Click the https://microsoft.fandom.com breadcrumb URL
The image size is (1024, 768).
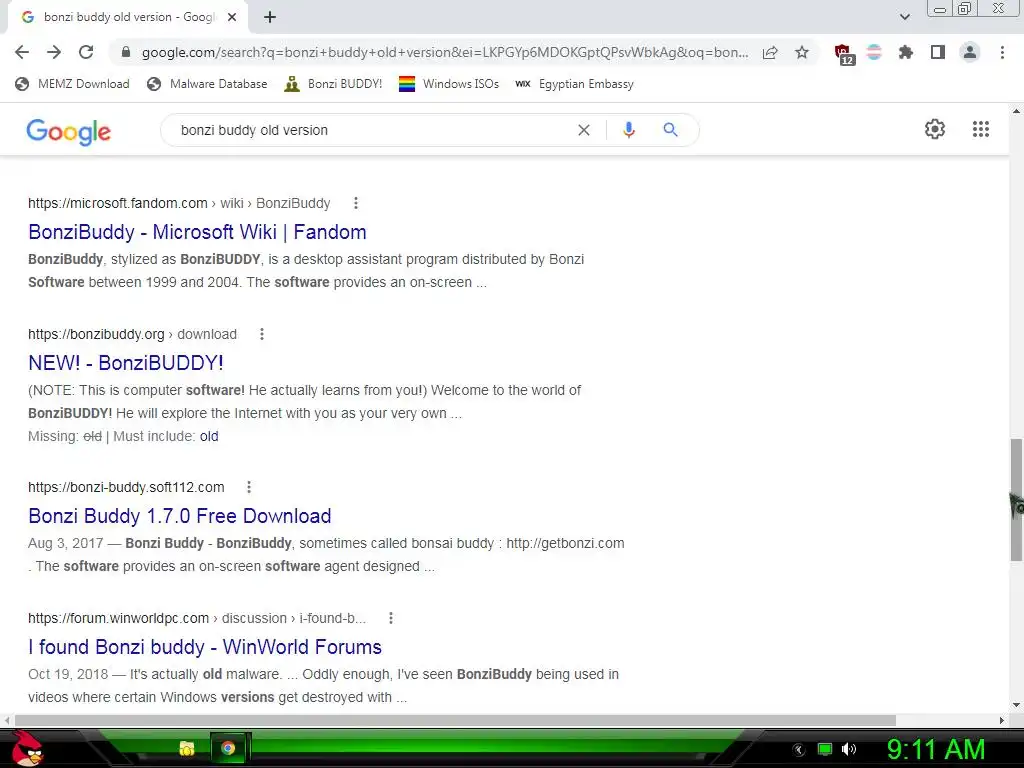point(118,203)
